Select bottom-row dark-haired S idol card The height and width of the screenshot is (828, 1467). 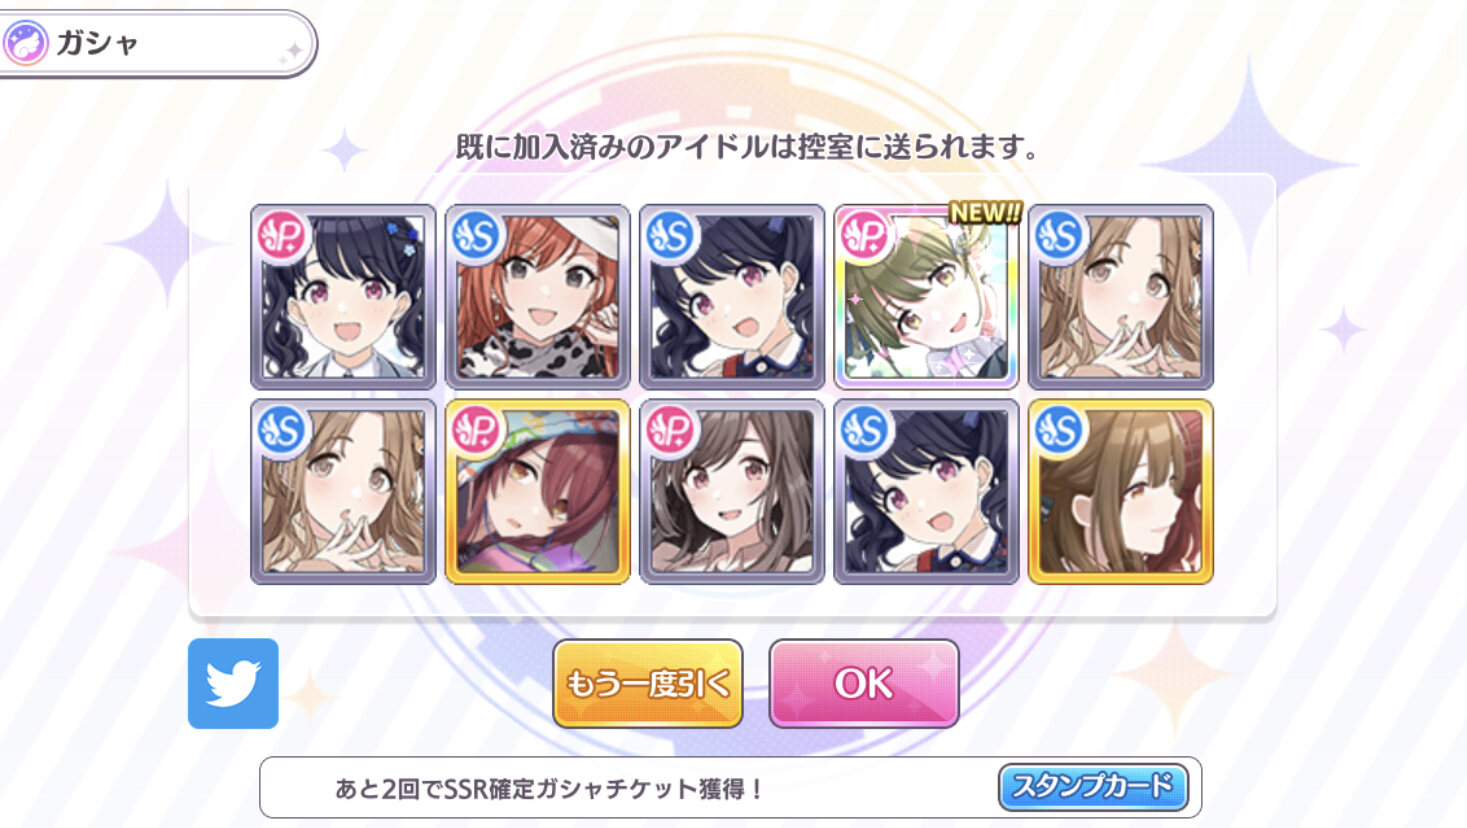[926, 491]
